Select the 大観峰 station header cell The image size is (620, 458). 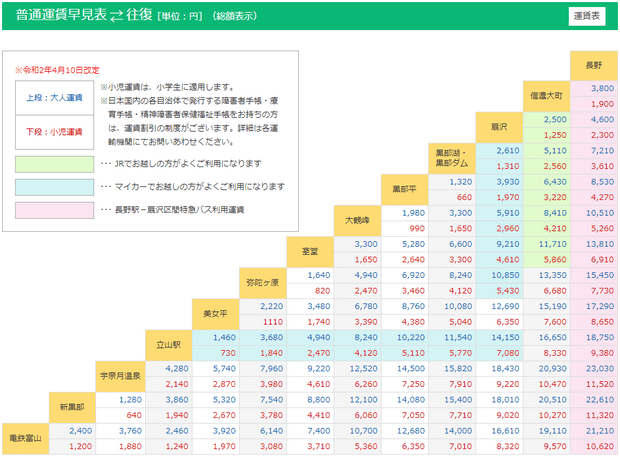coord(357,221)
